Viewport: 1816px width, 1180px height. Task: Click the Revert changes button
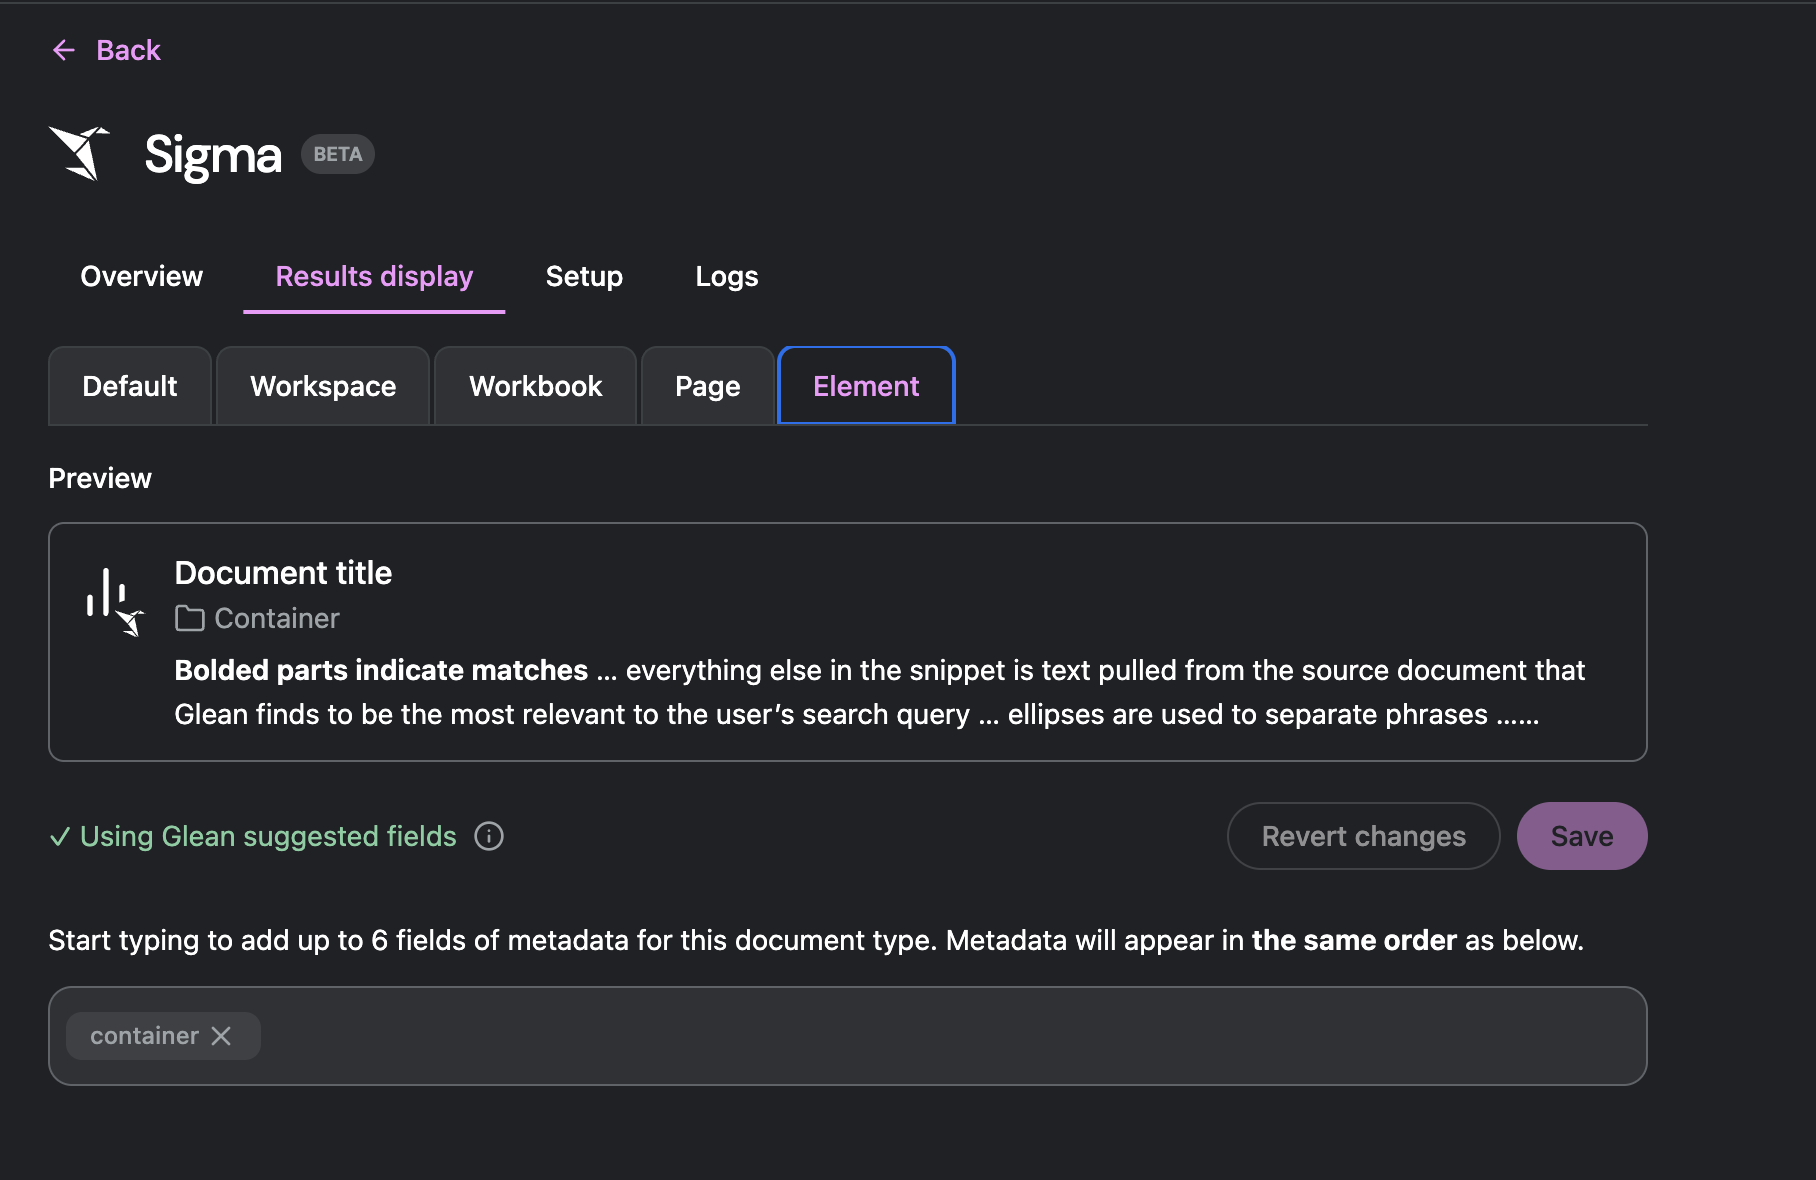1364,836
